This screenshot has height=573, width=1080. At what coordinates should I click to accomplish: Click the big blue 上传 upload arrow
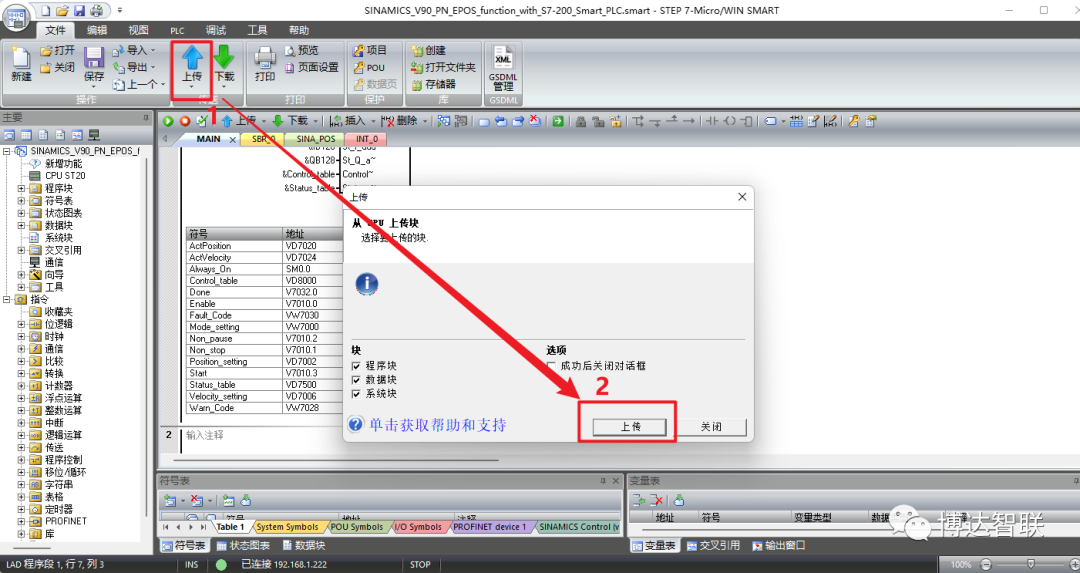(x=192, y=58)
